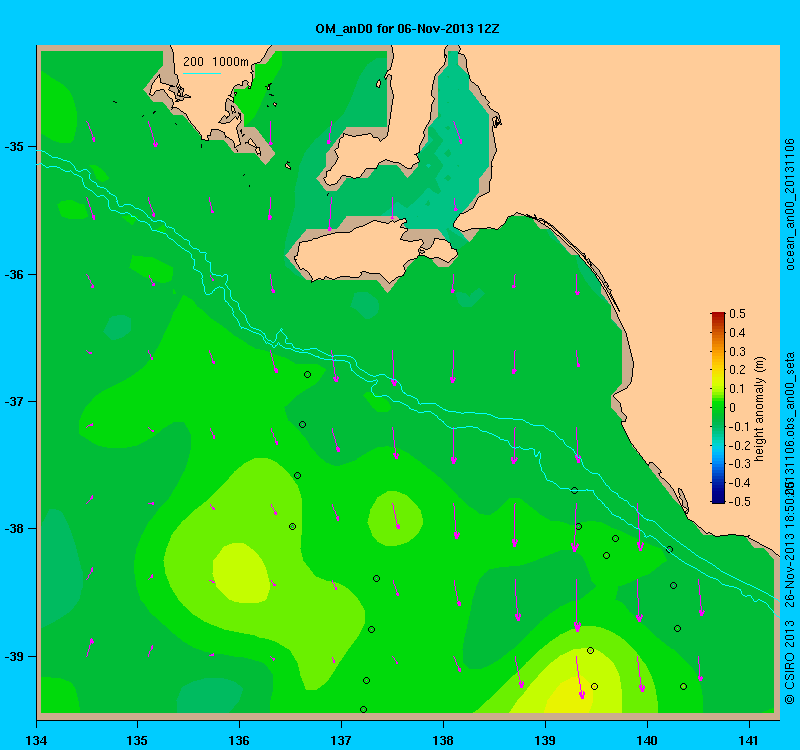This screenshot has width=800, height=750.
Task: Click the observation circle marker near 137.3, -38.4
Action: pyautogui.click(x=377, y=579)
